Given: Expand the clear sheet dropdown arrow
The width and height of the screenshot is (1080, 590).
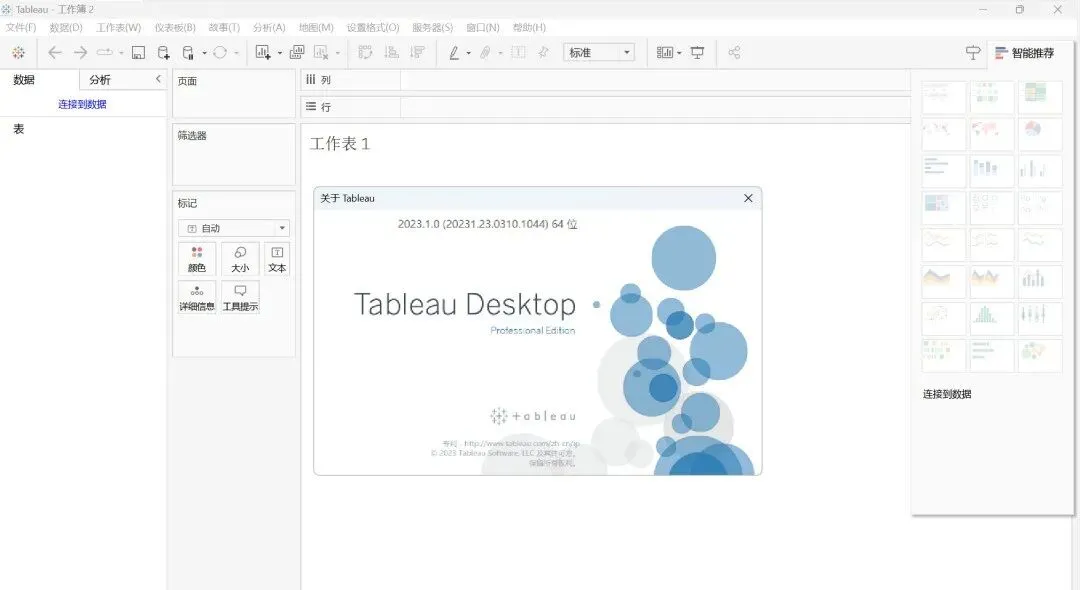Looking at the screenshot, I should (338, 53).
